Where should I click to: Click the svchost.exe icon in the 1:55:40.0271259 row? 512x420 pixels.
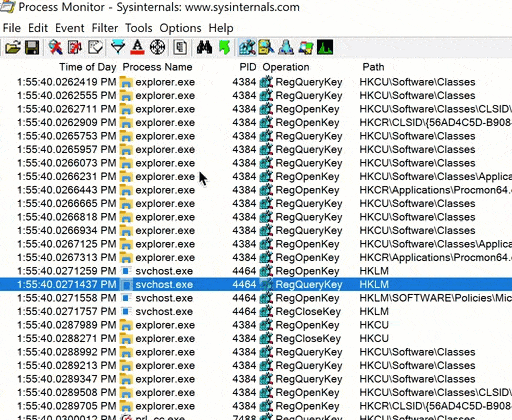(126, 271)
